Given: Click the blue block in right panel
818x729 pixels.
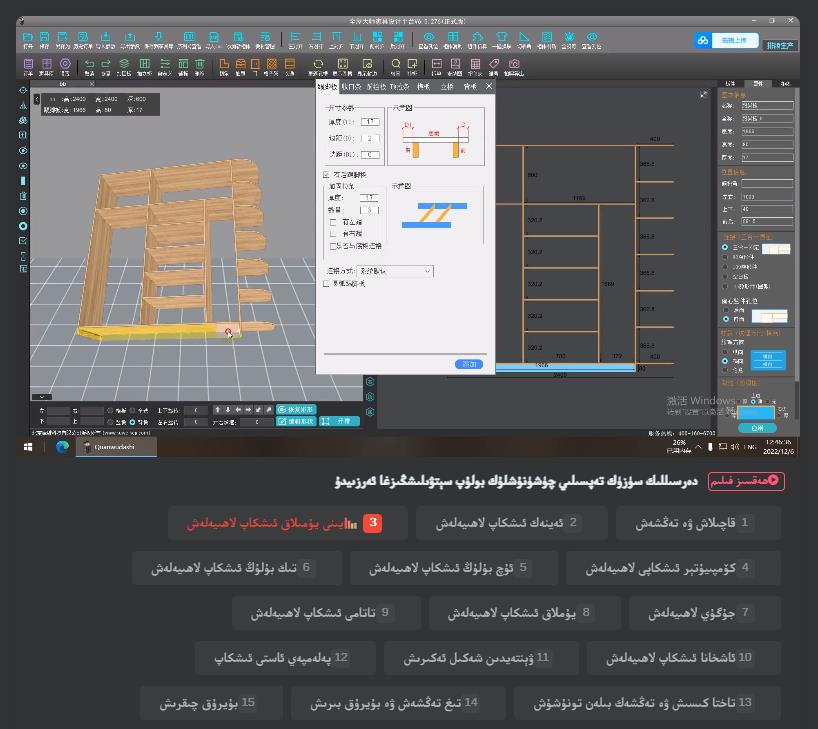Looking at the screenshot, I should pos(768,360).
